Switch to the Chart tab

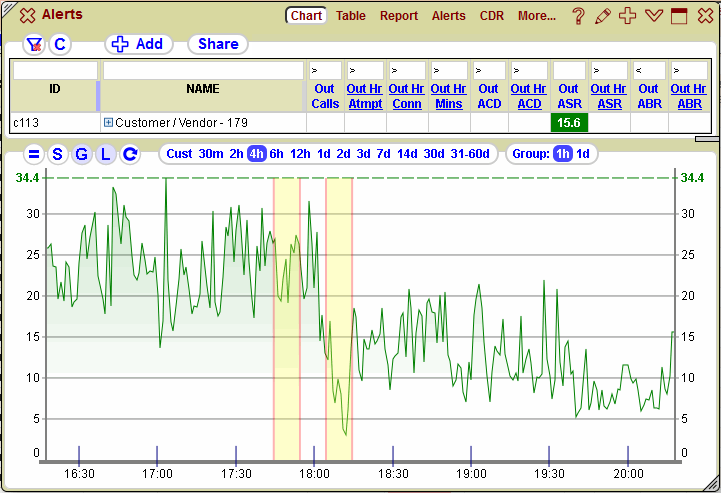pyautogui.click(x=306, y=16)
